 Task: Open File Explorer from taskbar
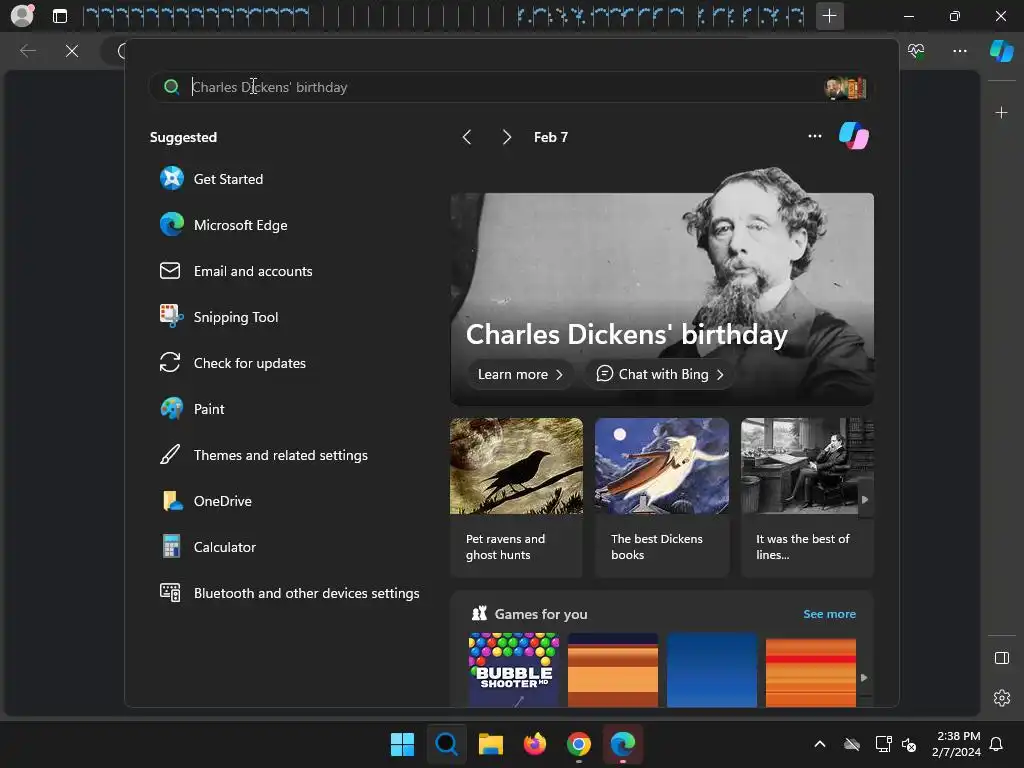[x=490, y=744]
